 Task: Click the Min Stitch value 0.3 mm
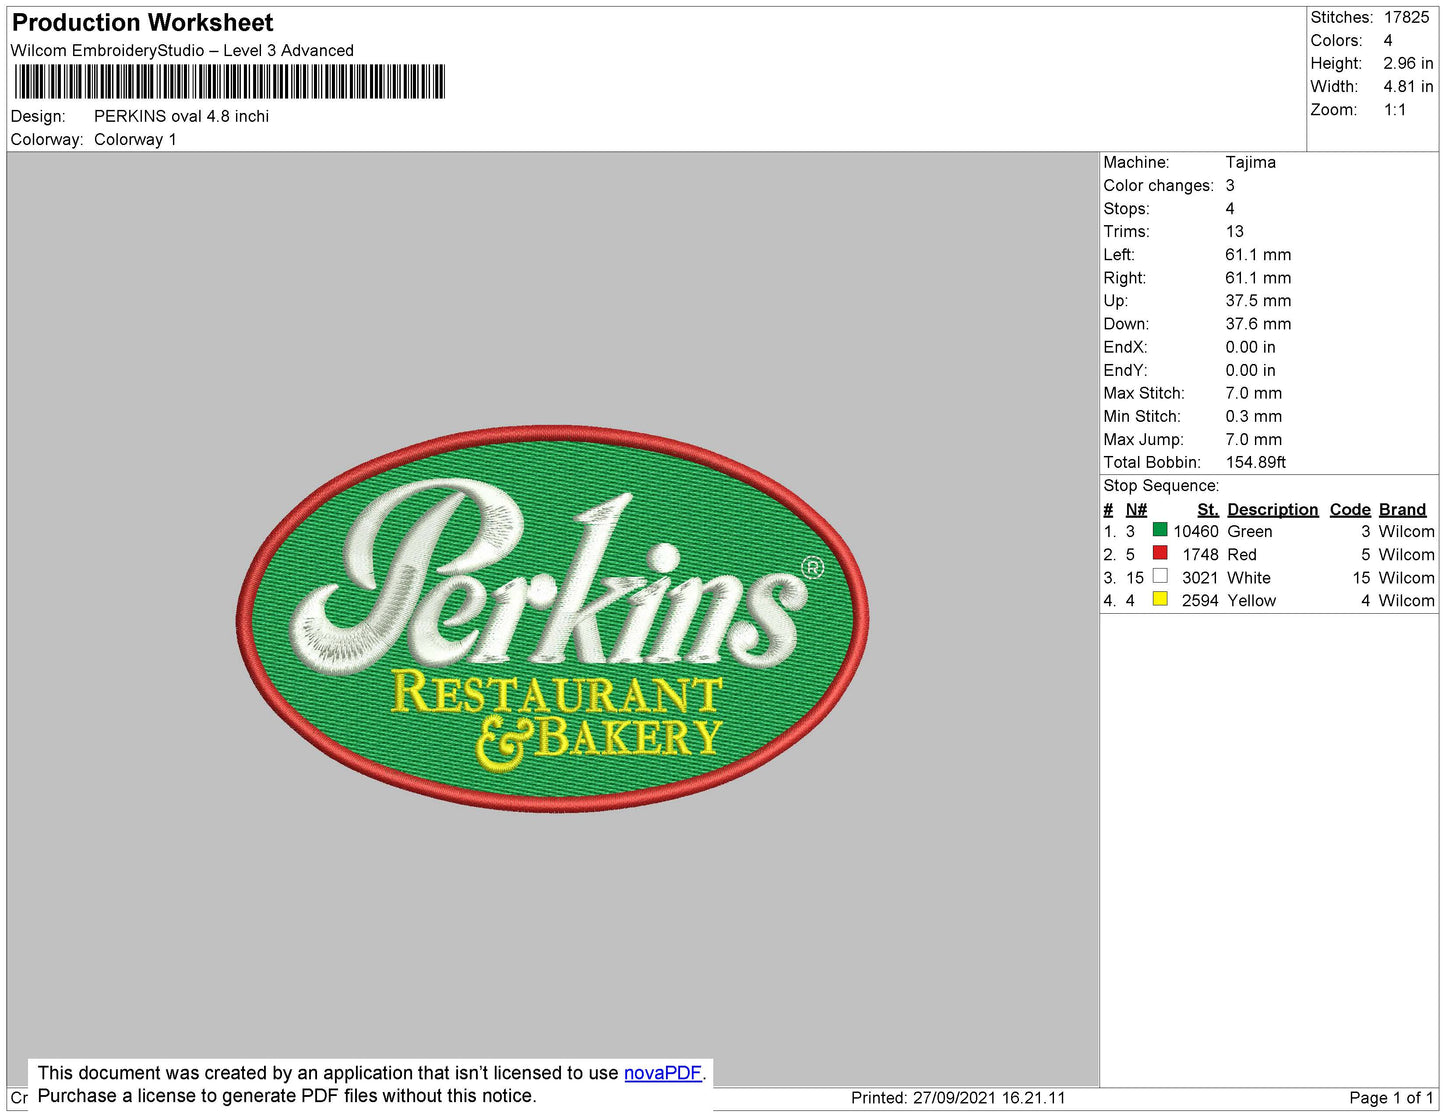(x=1254, y=416)
